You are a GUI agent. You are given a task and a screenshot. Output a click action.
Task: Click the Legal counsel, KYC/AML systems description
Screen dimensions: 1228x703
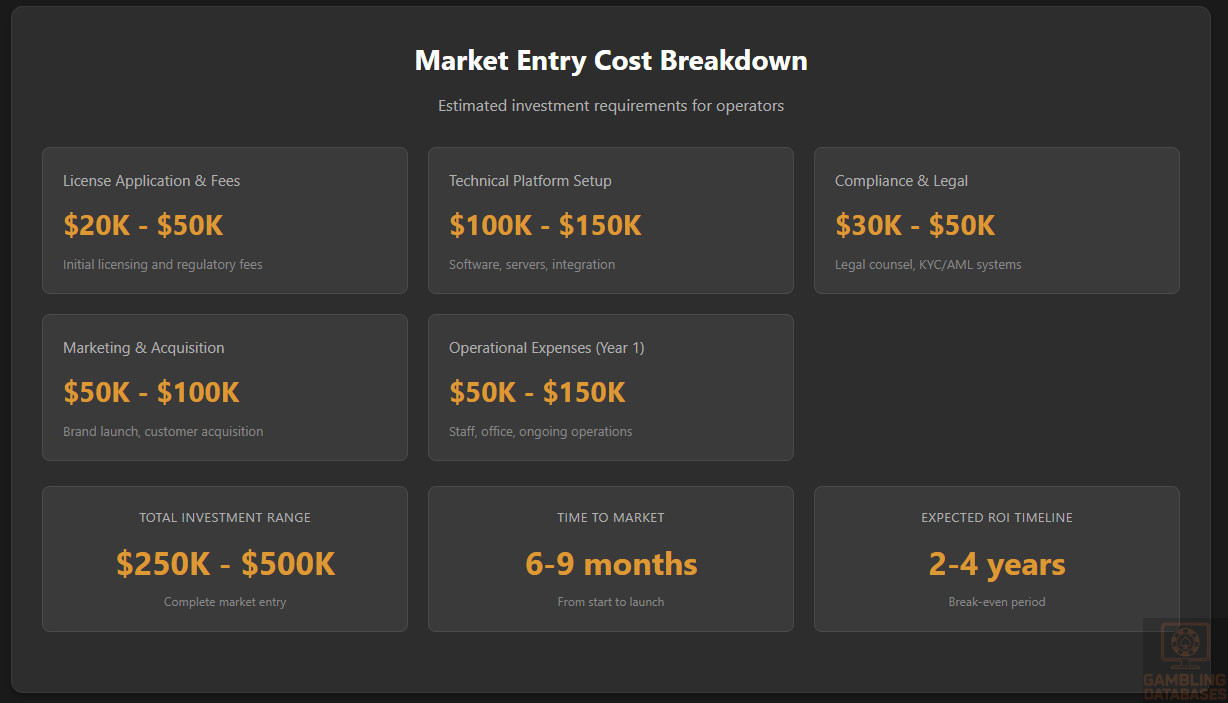click(x=928, y=265)
